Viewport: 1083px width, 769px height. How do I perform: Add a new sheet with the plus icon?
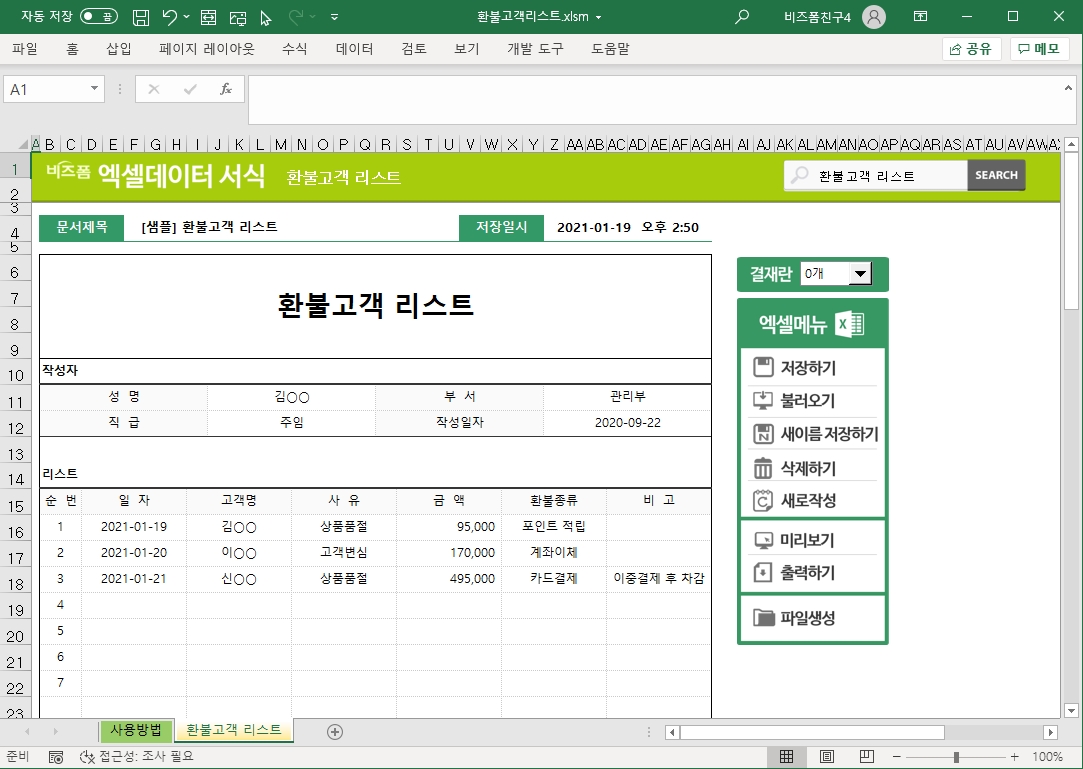pyautogui.click(x=335, y=731)
